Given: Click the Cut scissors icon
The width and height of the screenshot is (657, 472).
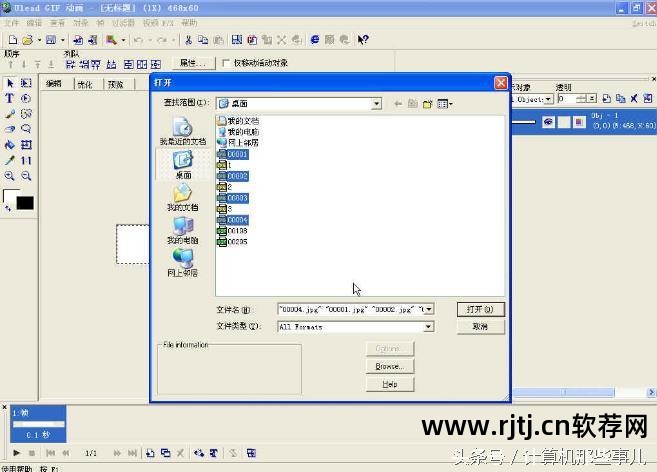Looking at the screenshot, I should click(188, 40).
